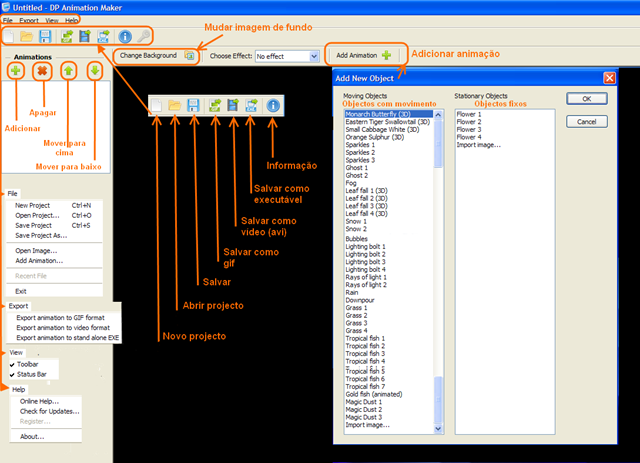Viewport: 640px width, 463px height.
Task: Click Export to GIF icon in main toolbar below menu bar
Action: pyautogui.click(x=67, y=37)
